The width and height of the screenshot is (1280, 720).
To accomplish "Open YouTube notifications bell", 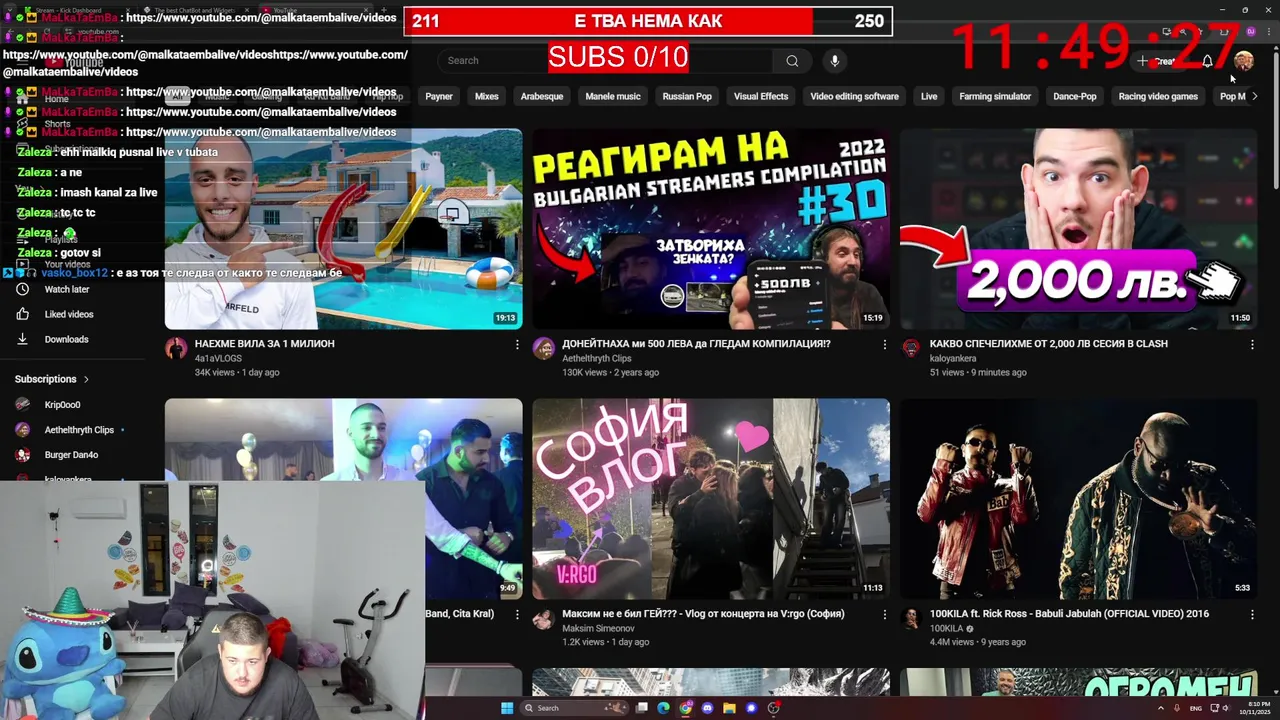I will coord(1207,61).
